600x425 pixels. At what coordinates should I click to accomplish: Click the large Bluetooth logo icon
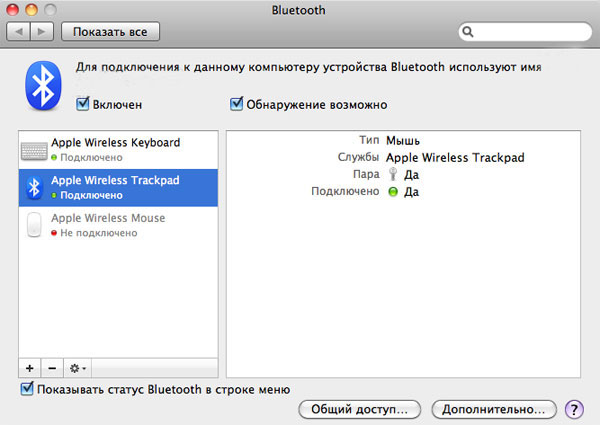(42, 85)
